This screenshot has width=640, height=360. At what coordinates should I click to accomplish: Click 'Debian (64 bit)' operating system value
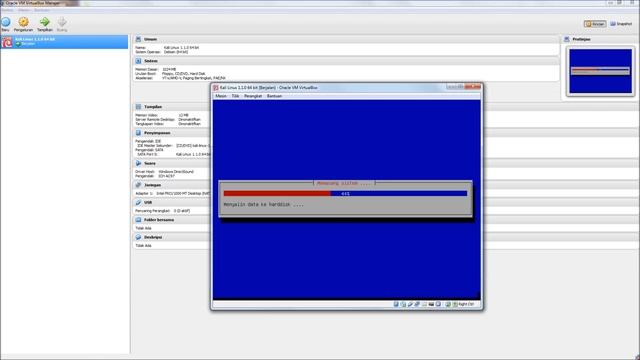[x=176, y=52]
